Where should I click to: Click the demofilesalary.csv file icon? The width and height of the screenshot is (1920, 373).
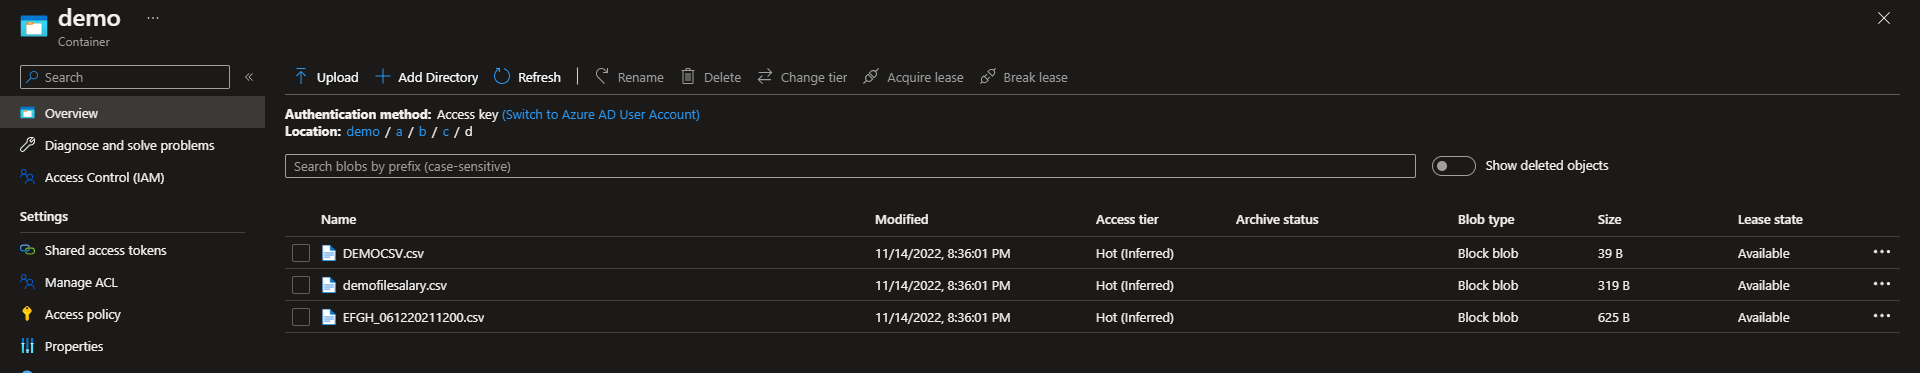click(328, 285)
